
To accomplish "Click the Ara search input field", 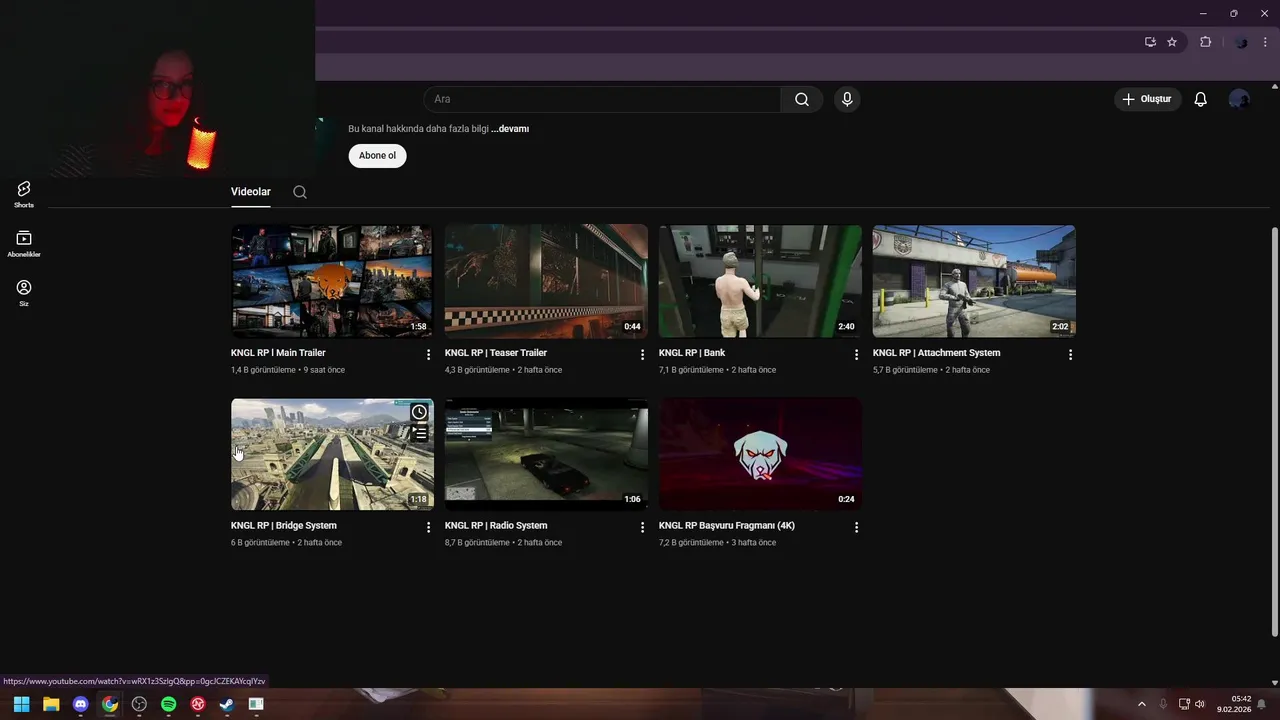I will coord(602,99).
